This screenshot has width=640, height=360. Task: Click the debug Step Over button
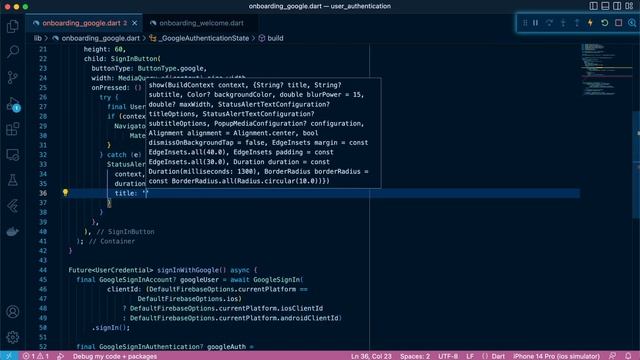pyautogui.click(x=549, y=23)
